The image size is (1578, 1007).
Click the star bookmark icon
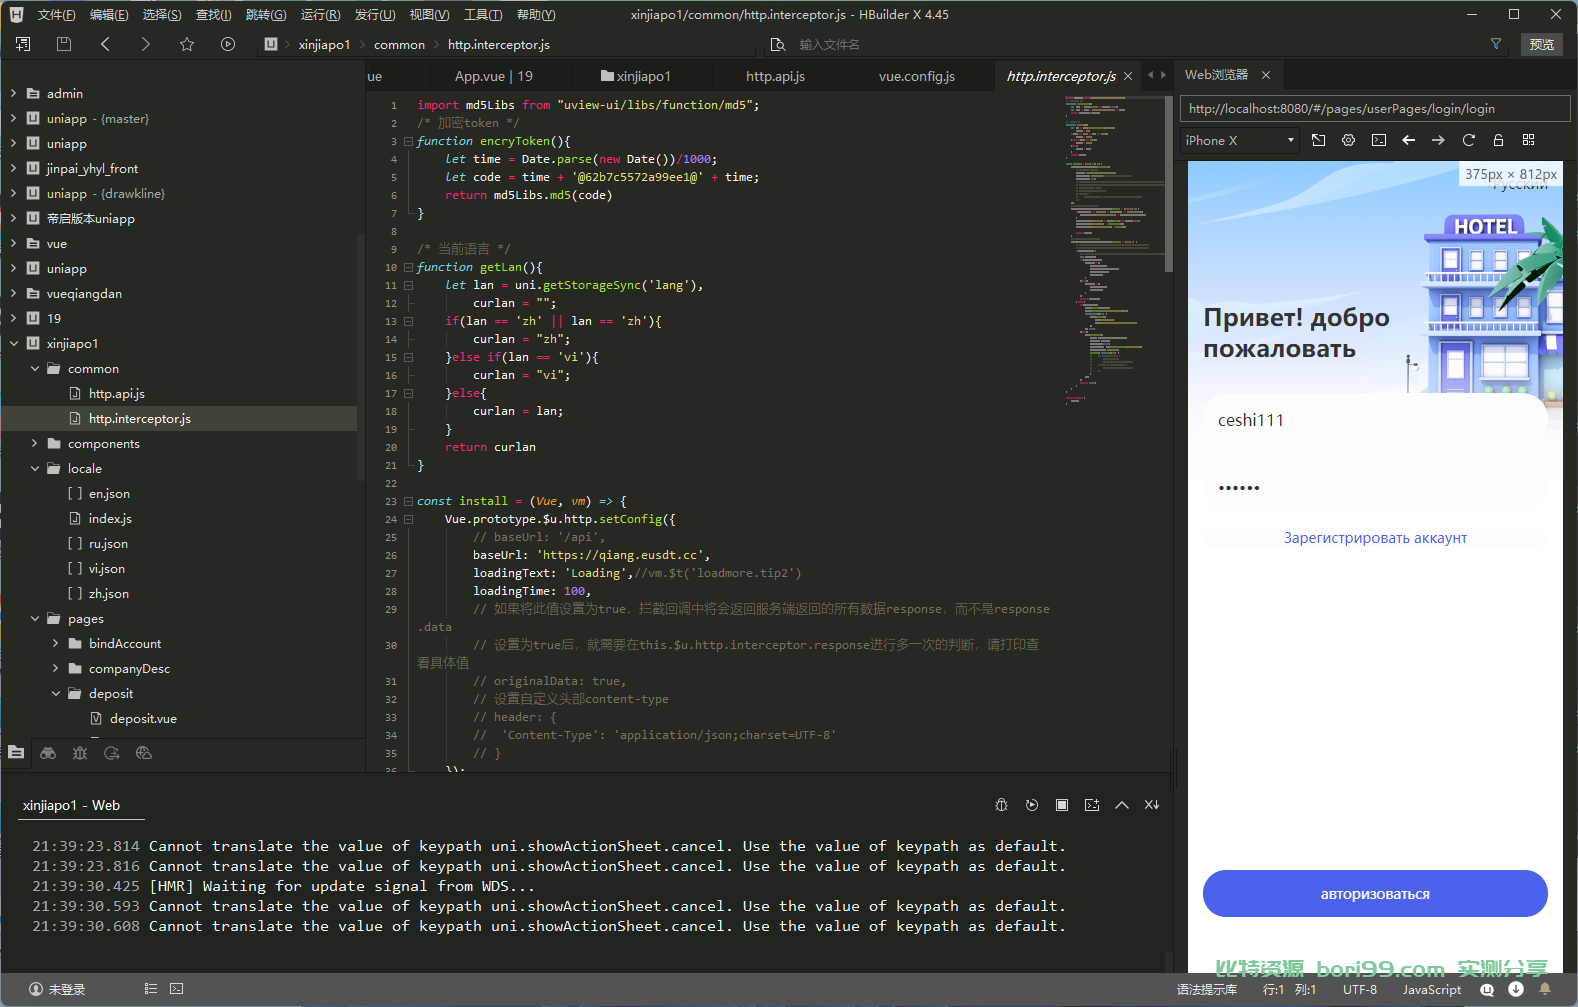coord(187,44)
